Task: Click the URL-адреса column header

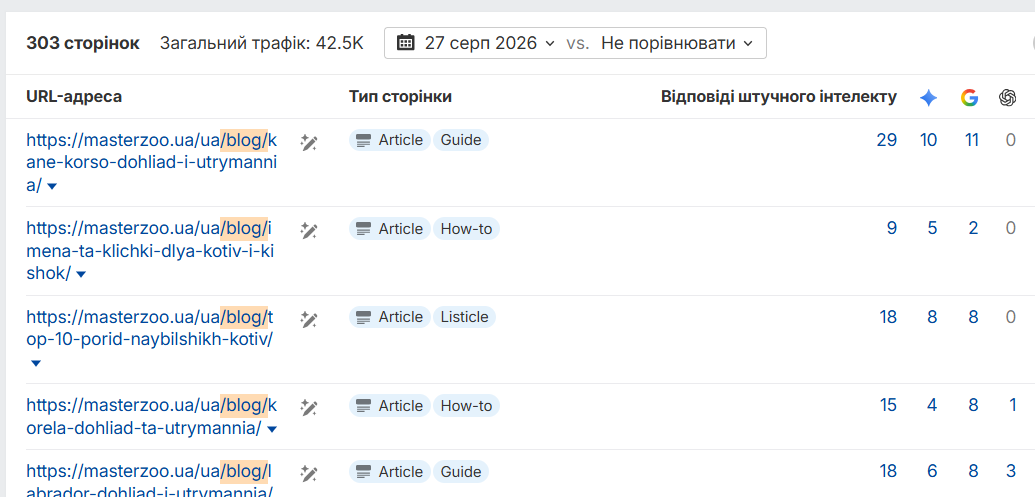Action: pyautogui.click(x=74, y=97)
